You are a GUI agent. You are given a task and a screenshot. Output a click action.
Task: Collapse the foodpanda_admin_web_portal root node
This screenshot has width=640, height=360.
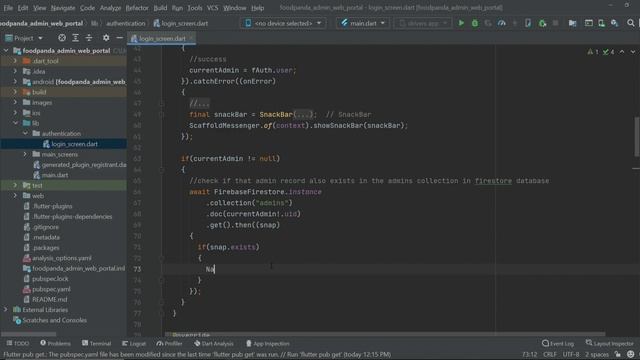click(6, 51)
